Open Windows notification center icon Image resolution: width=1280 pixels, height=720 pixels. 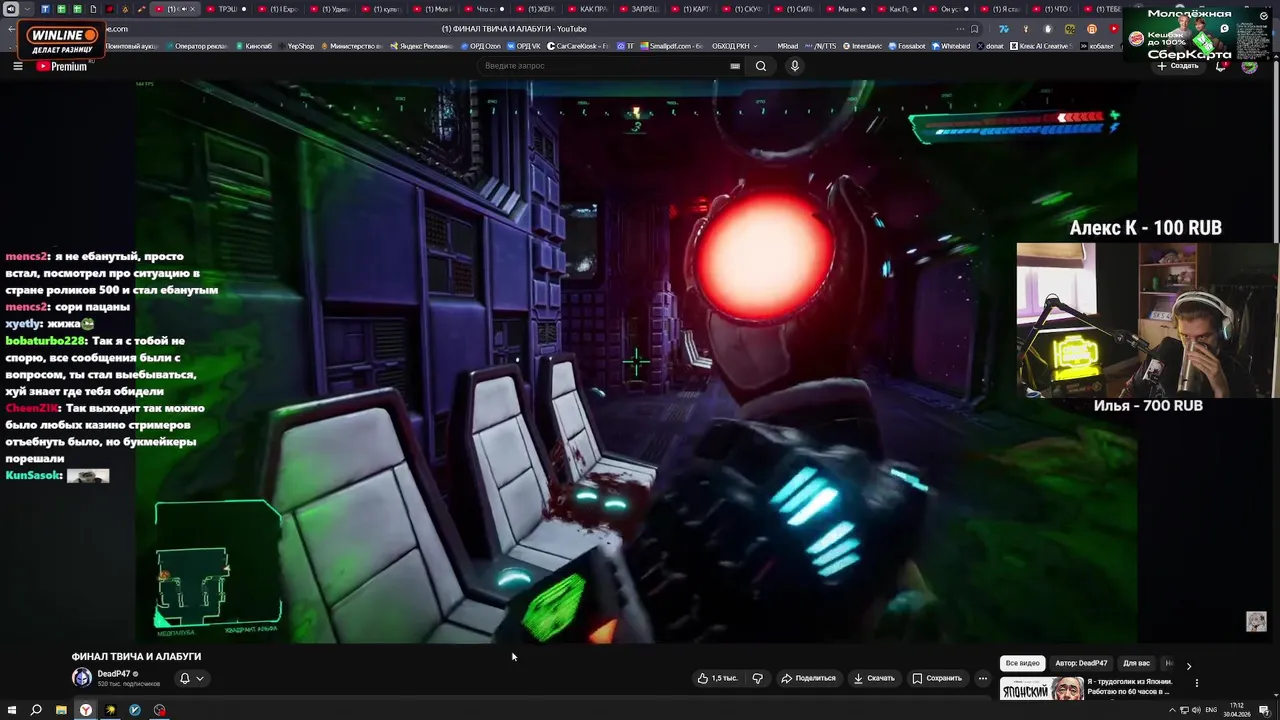tap(1264, 710)
